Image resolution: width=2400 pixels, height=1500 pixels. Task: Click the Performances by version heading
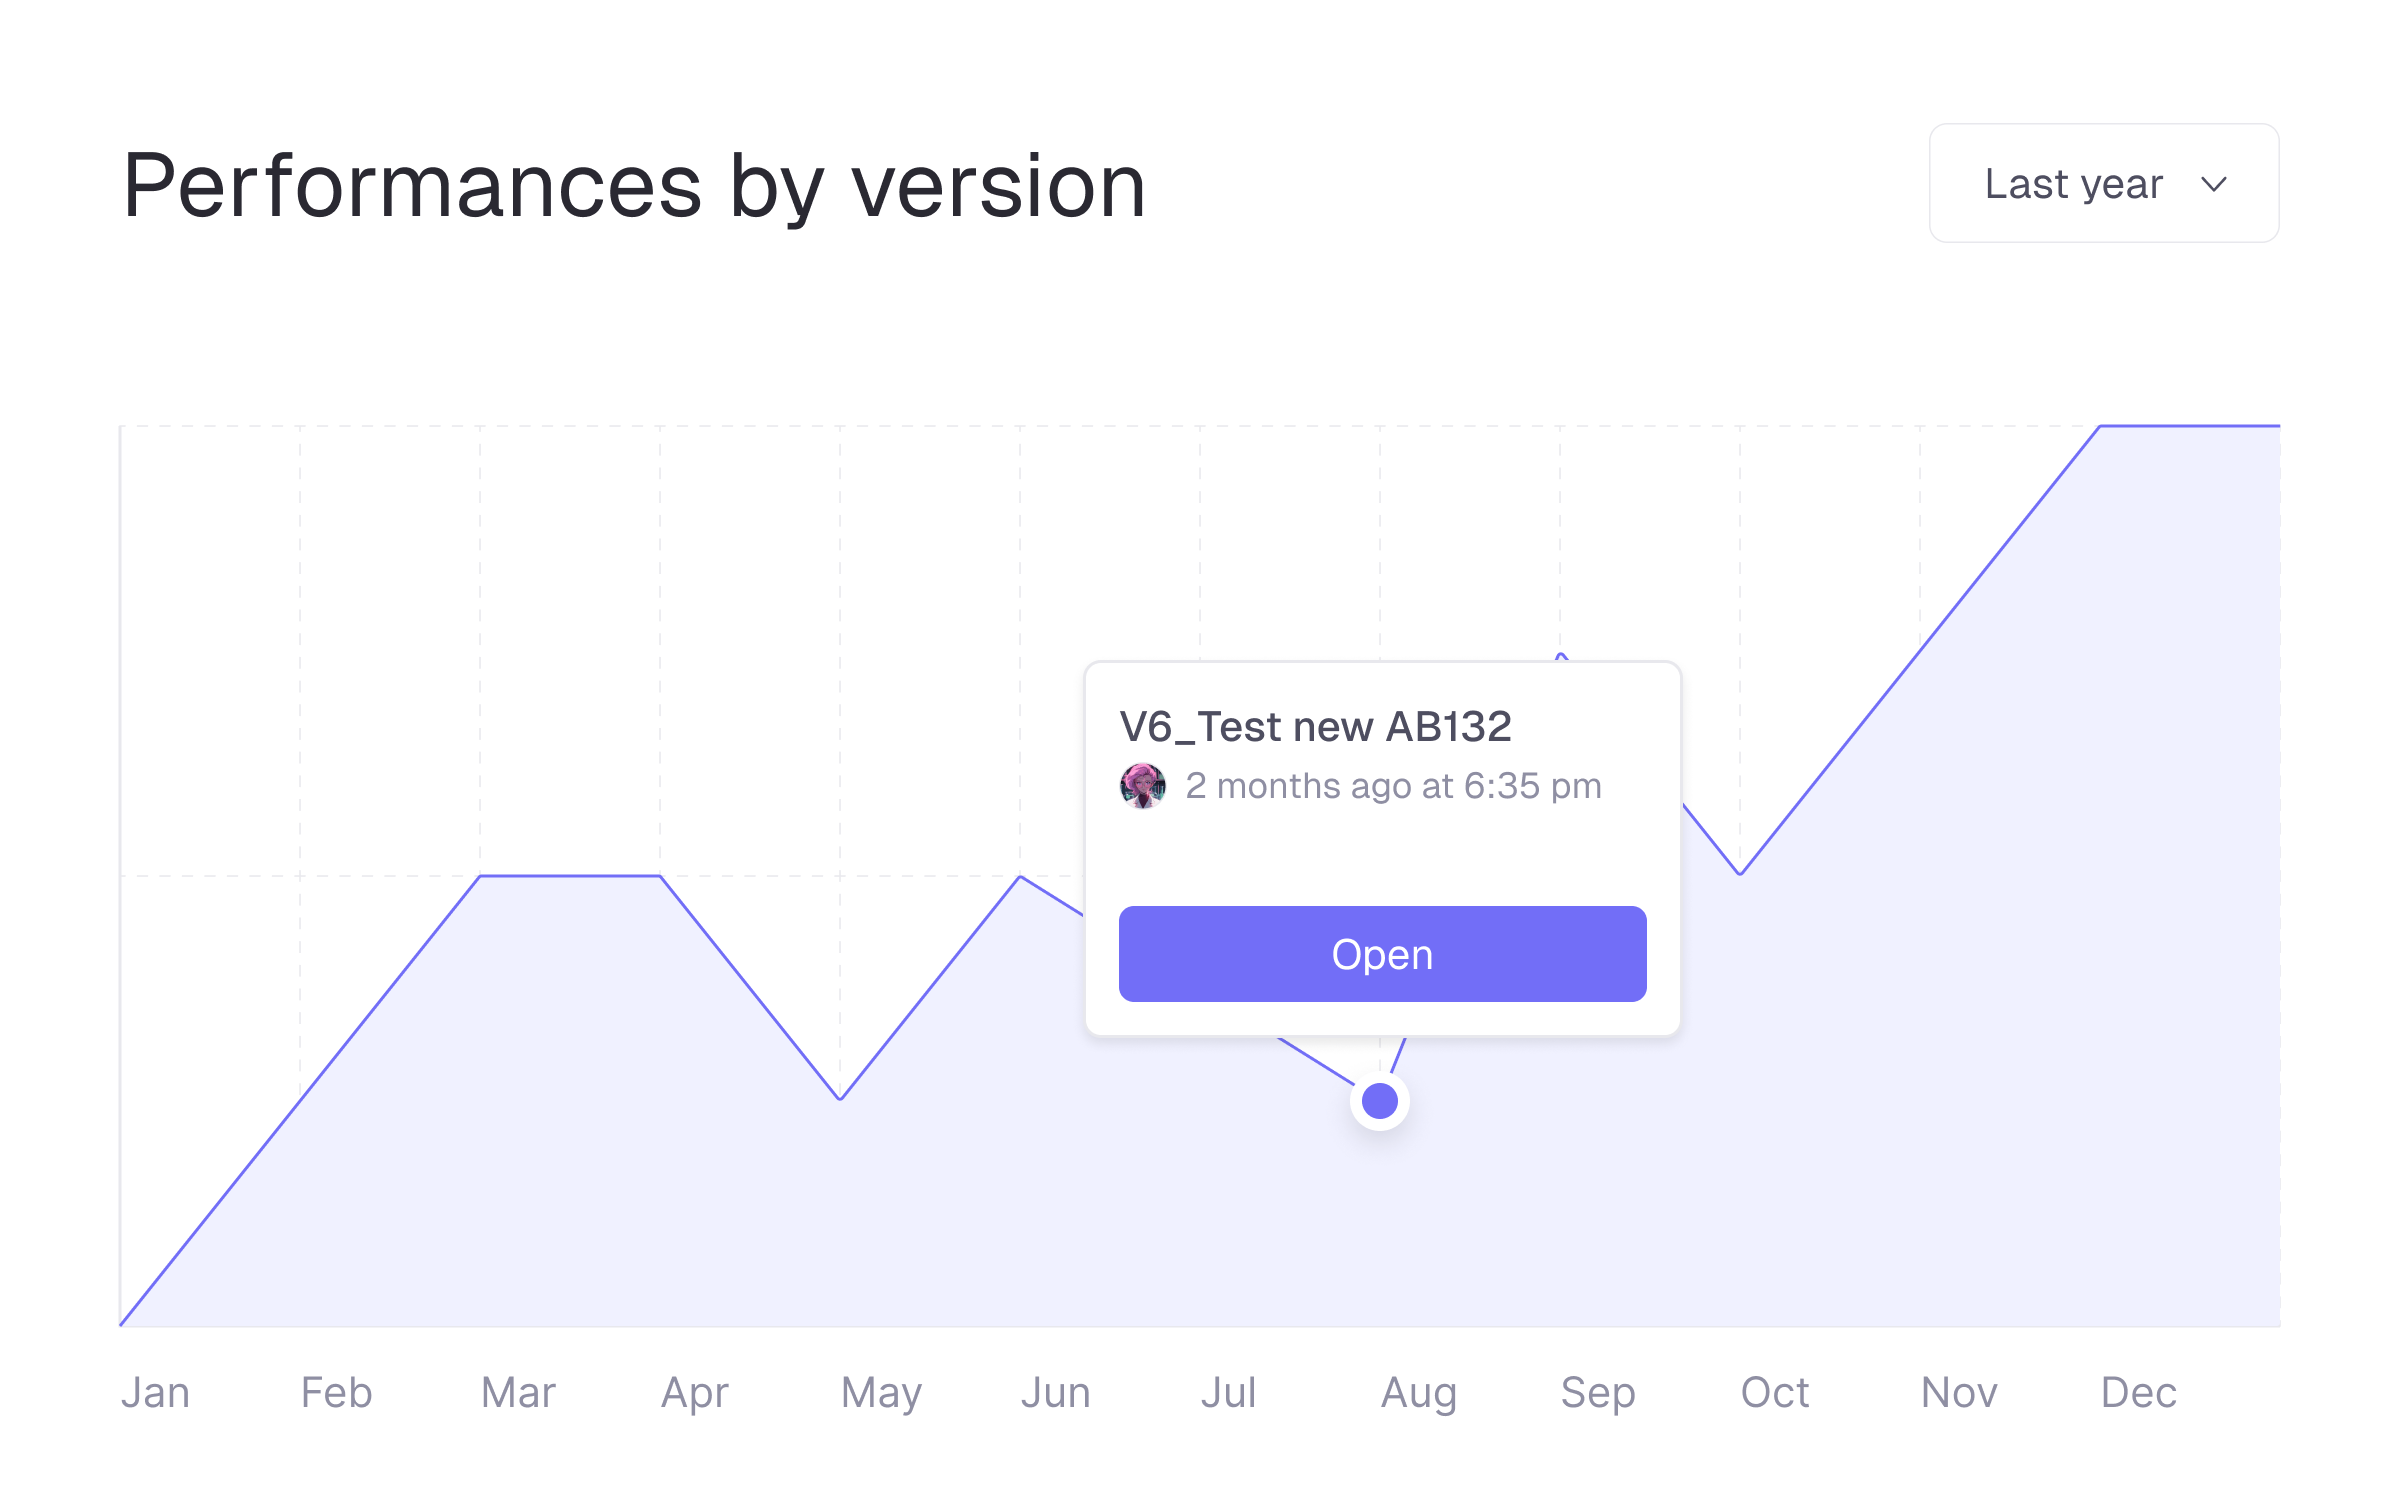(x=634, y=186)
